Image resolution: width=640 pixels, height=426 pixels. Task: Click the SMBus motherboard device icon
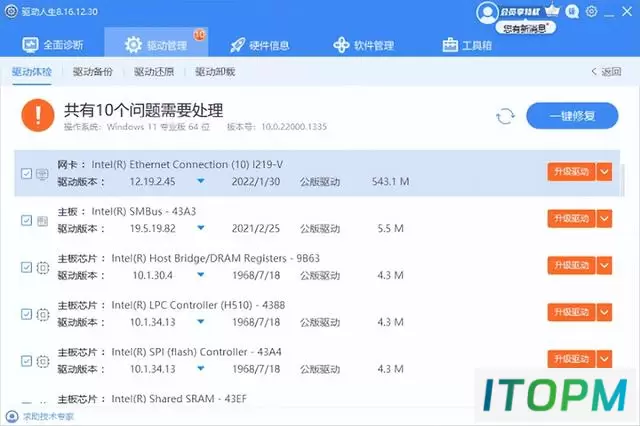click(x=42, y=221)
